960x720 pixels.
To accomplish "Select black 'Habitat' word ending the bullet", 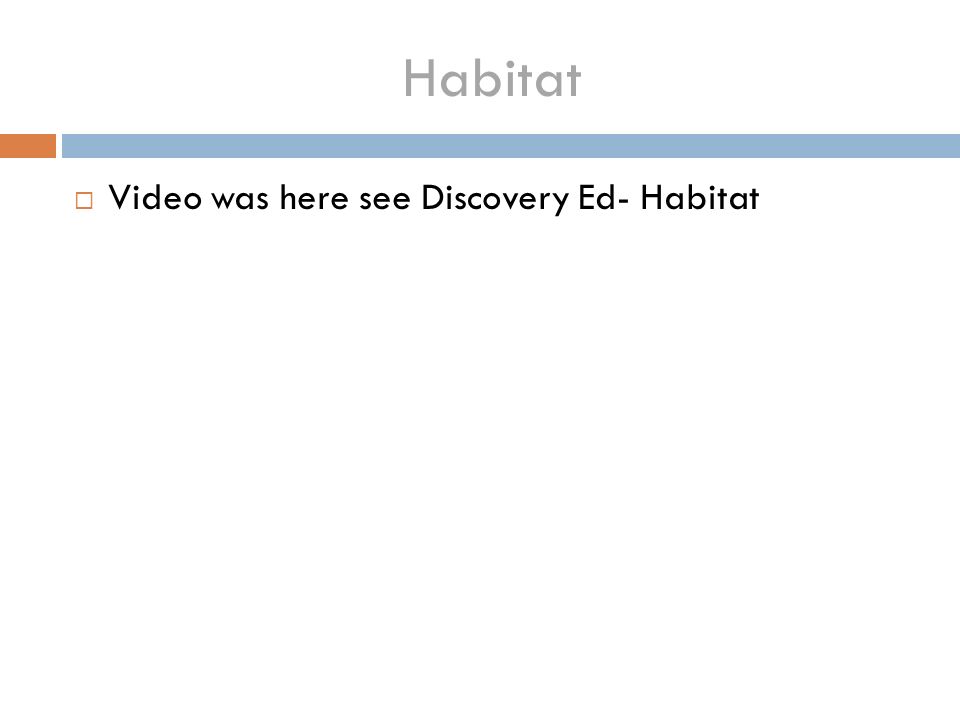I will 700,197.
